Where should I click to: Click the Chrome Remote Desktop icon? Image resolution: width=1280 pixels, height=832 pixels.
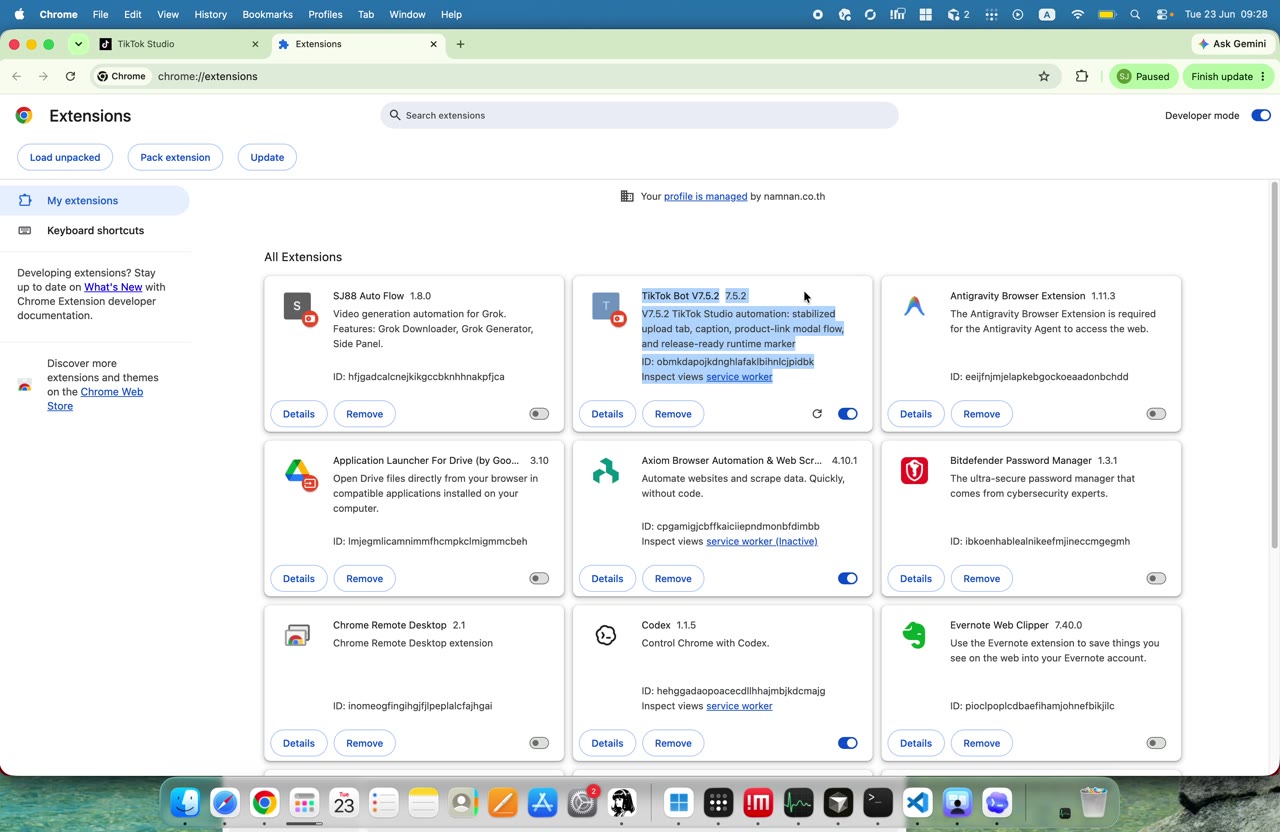[x=297, y=636]
